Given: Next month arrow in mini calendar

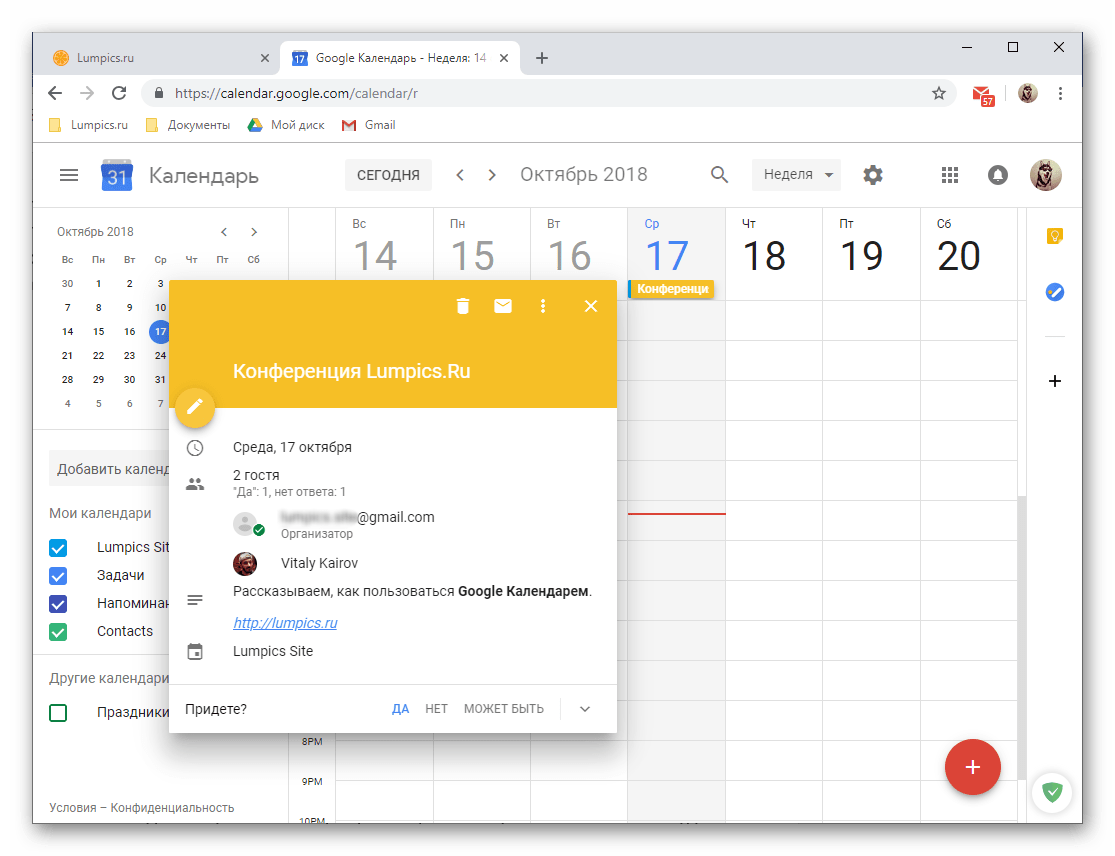Looking at the screenshot, I should coord(254,232).
